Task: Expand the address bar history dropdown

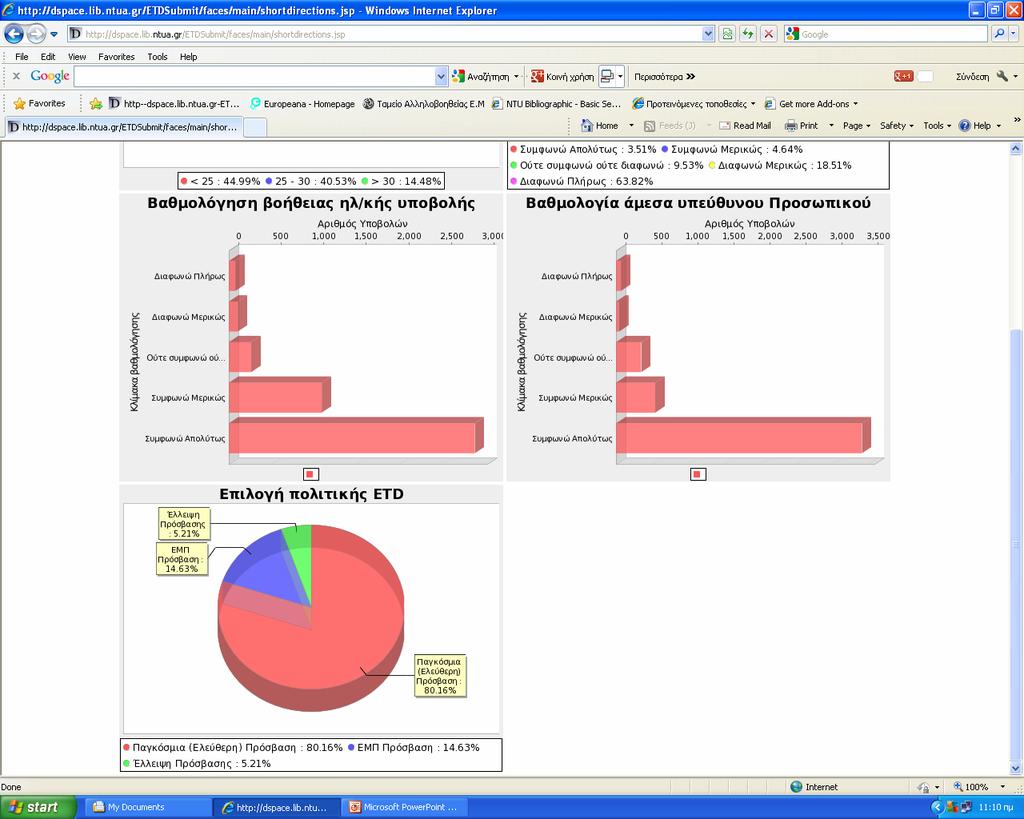Action: 709,34
